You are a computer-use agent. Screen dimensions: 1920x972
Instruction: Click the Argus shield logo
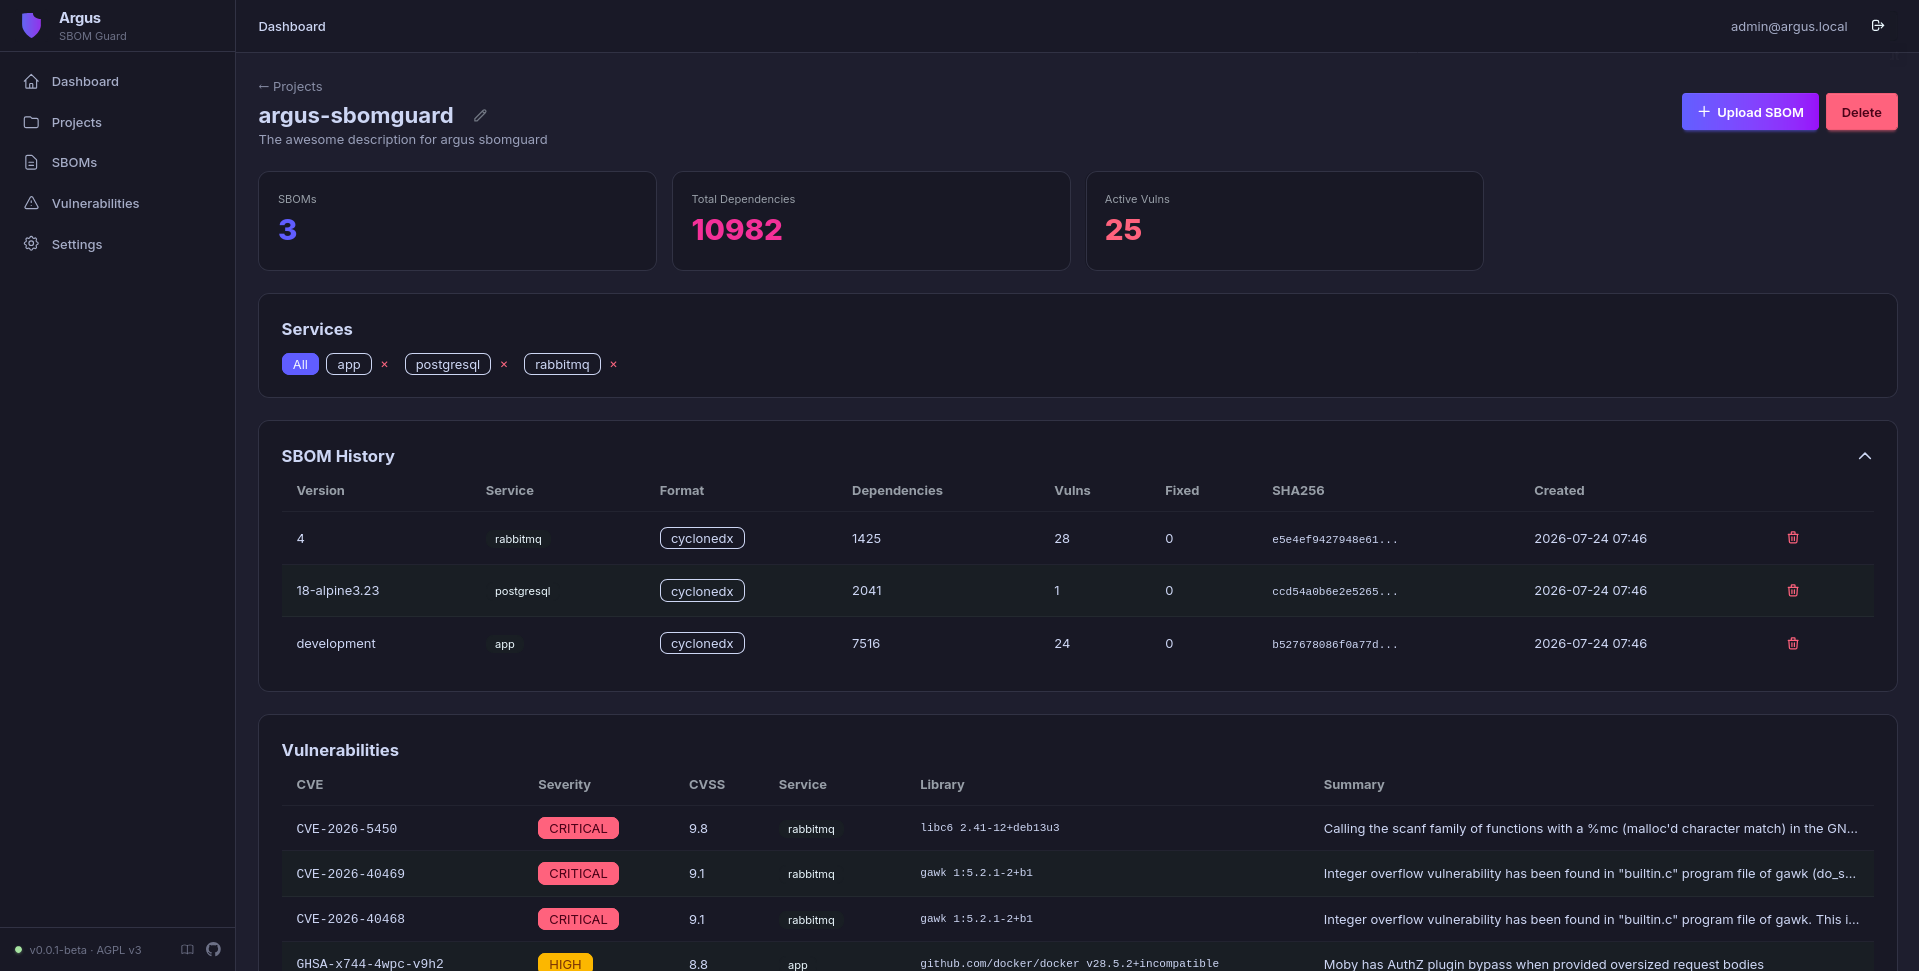coord(31,26)
